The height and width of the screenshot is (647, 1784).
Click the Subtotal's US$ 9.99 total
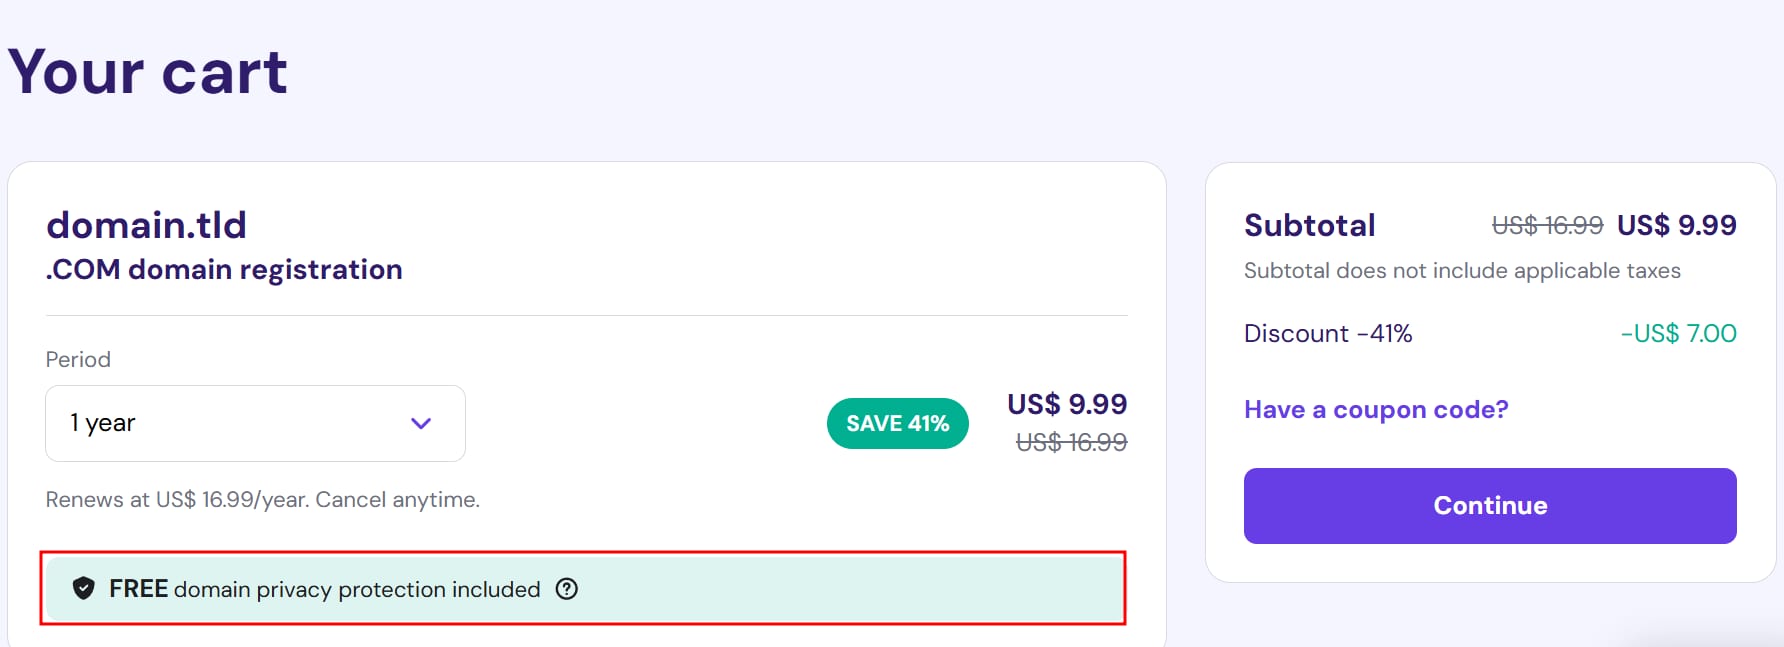click(1676, 226)
